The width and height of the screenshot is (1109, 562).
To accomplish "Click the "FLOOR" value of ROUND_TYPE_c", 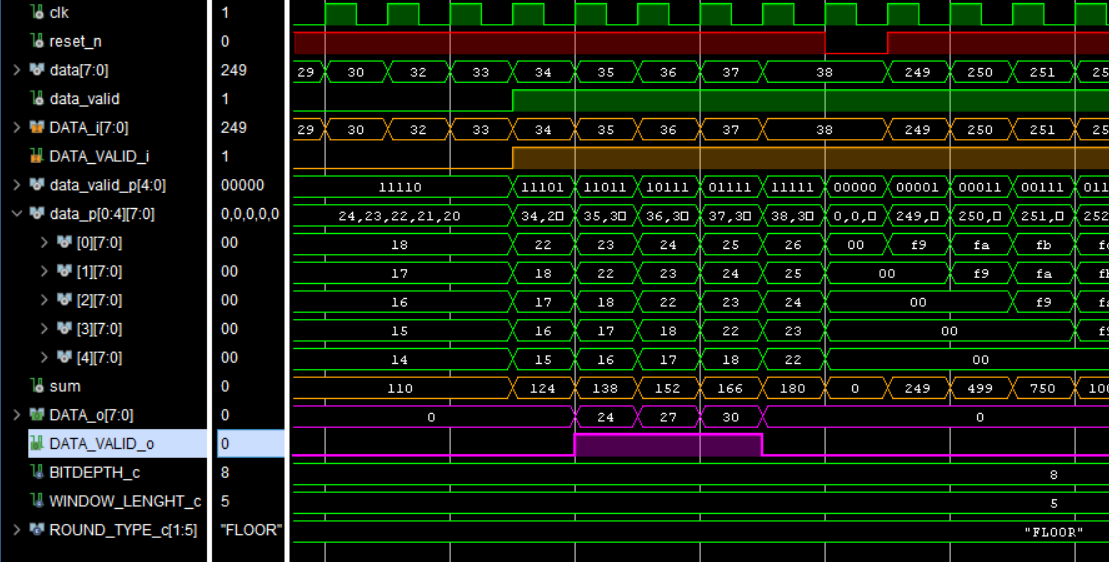I will [250, 530].
